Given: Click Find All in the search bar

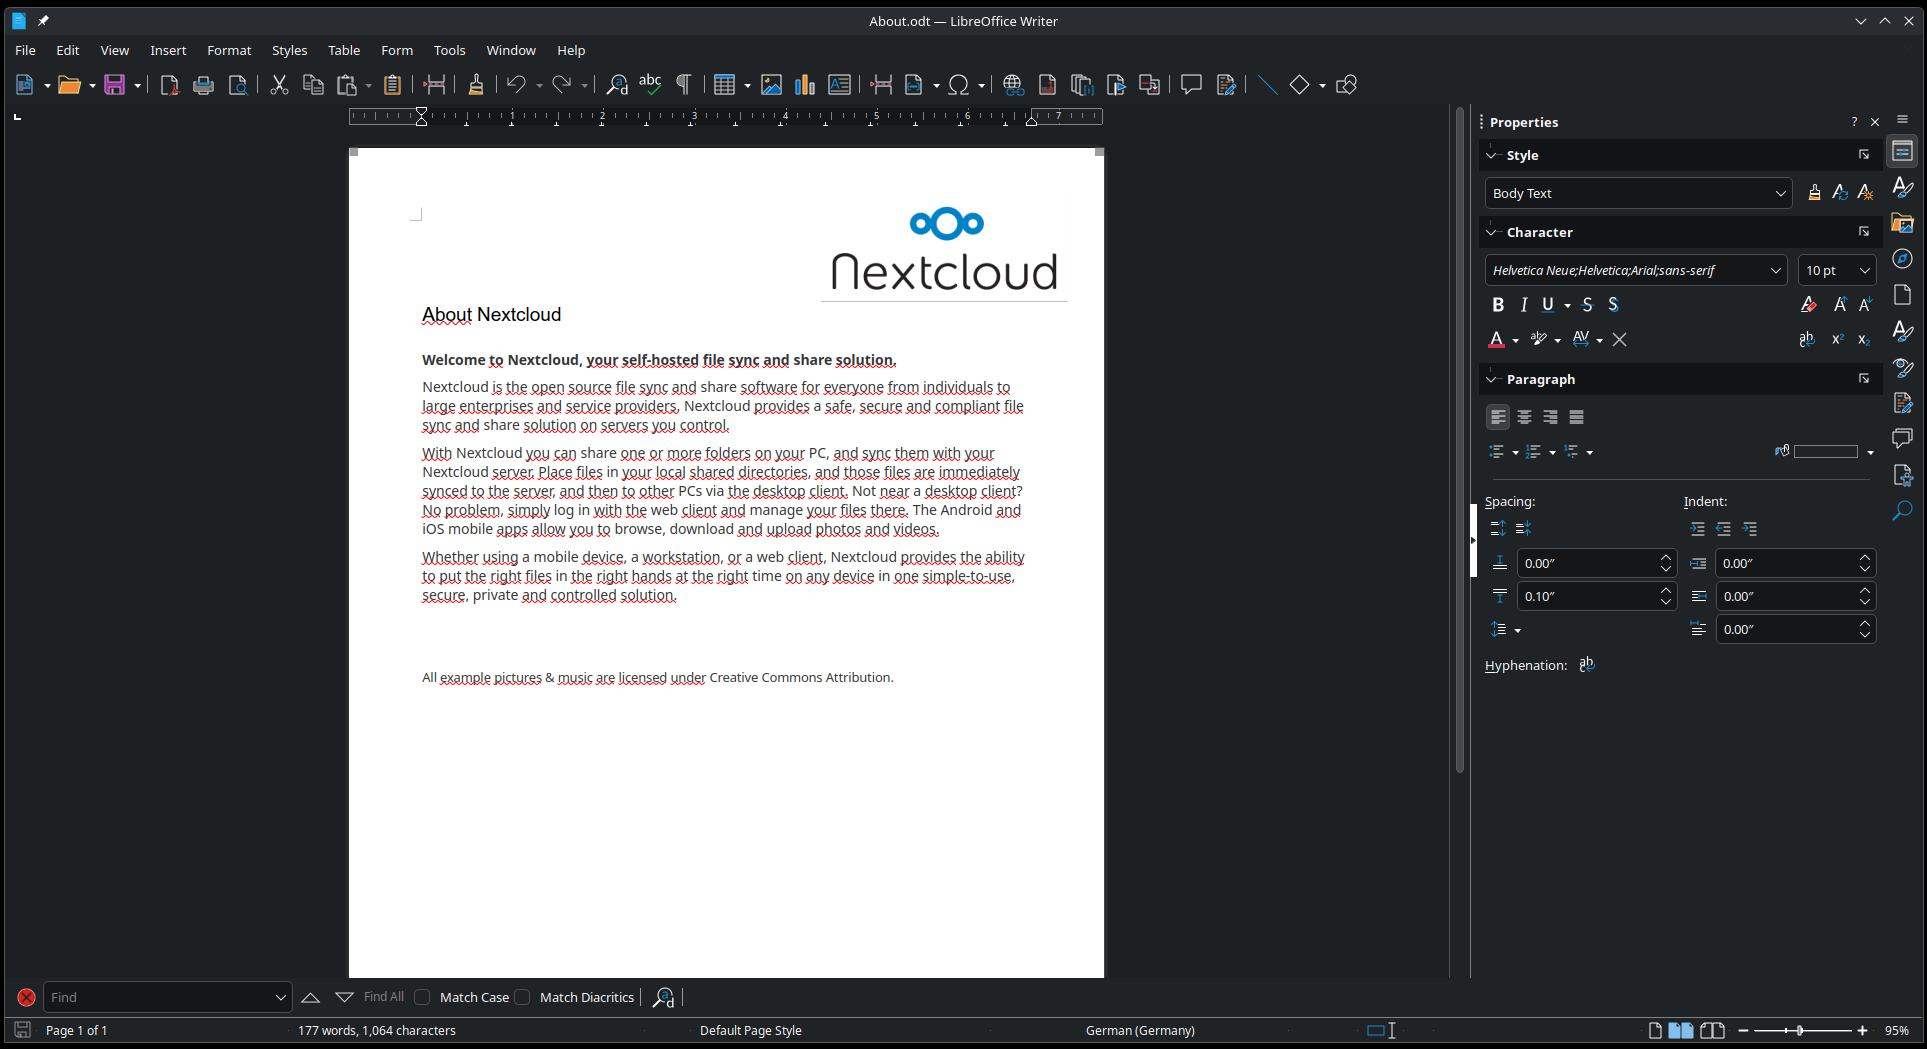Looking at the screenshot, I should click(x=383, y=997).
